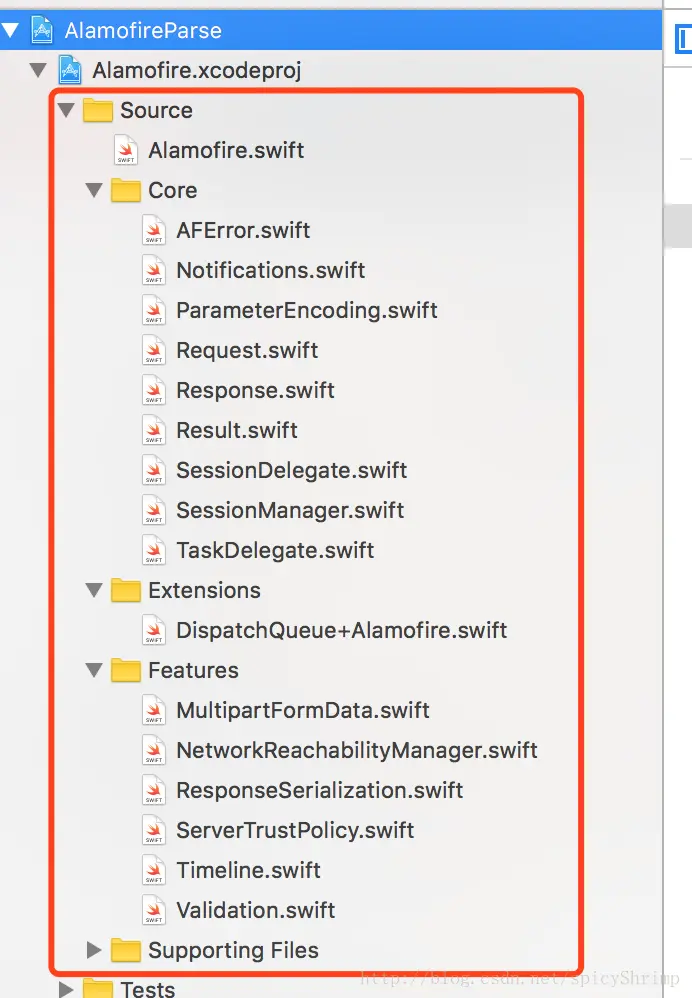The height and width of the screenshot is (998, 692).
Task: Click the Alamofire.xcodeproj file icon
Action: (x=70, y=70)
